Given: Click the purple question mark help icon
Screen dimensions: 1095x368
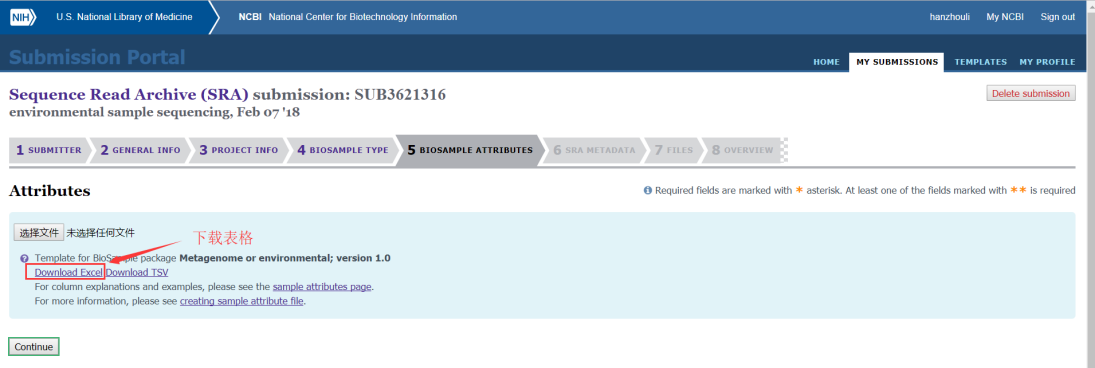Looking at the screenshot, I should pos(24,258).
